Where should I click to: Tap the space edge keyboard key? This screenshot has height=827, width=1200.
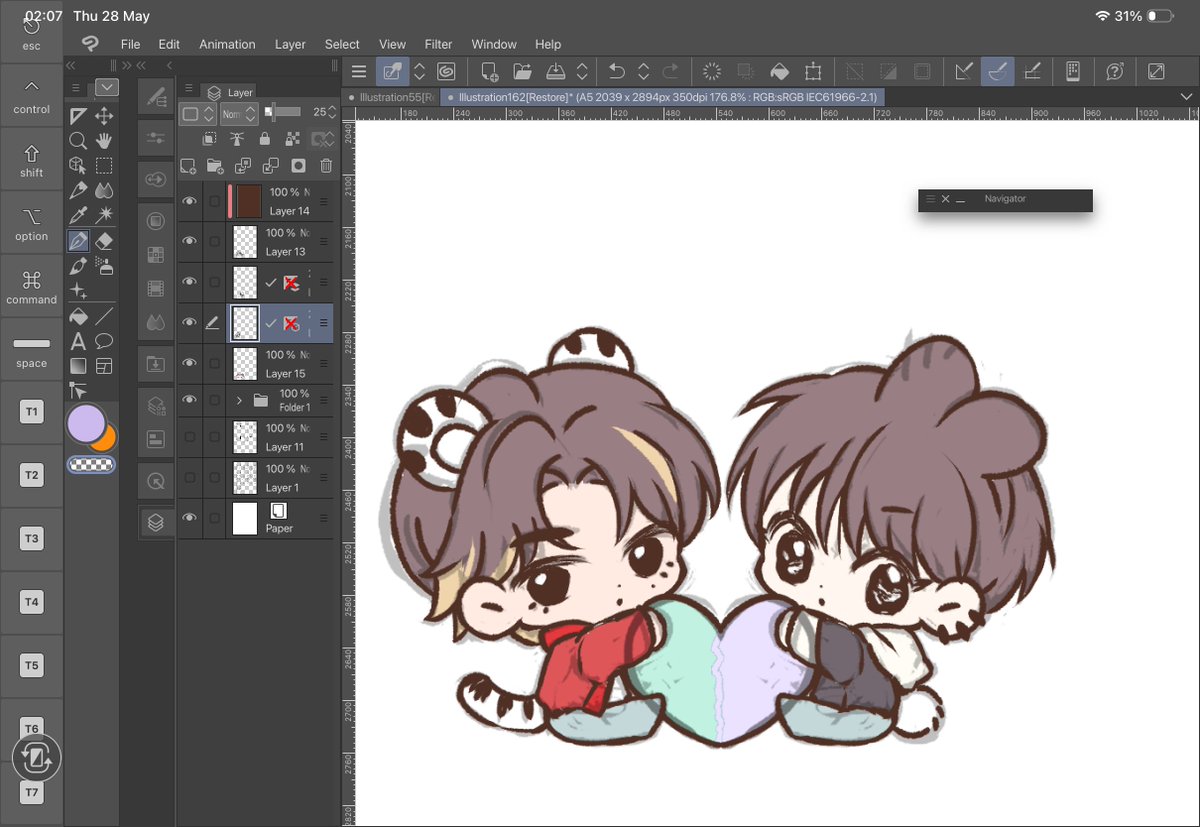[32, 351]
